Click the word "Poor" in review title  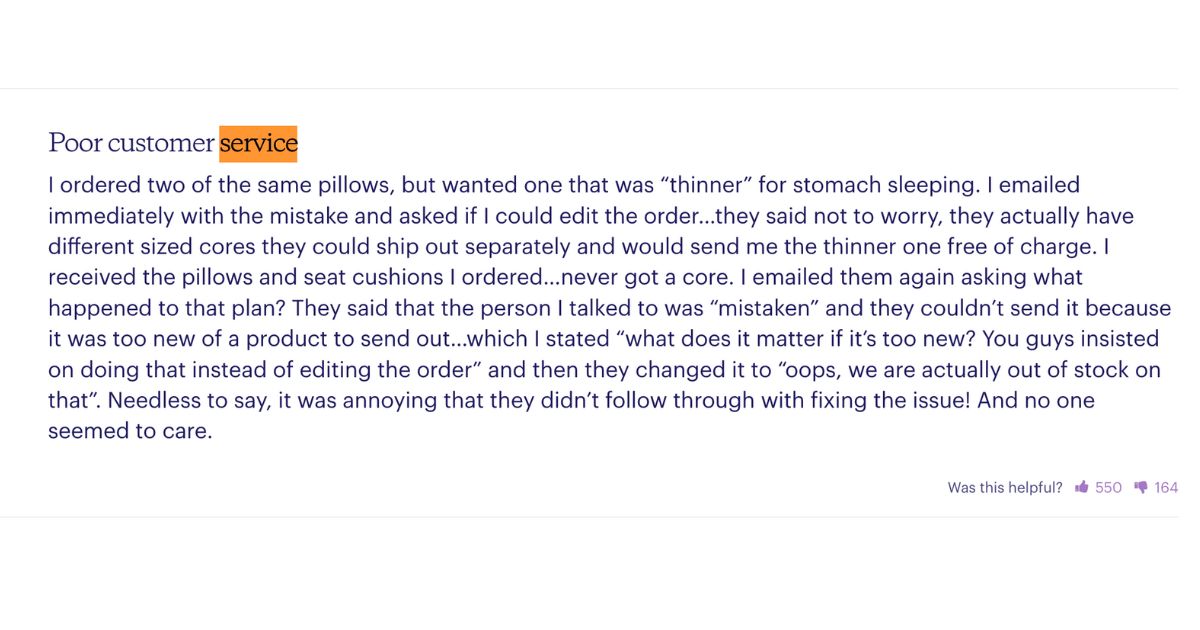(76, 143)
